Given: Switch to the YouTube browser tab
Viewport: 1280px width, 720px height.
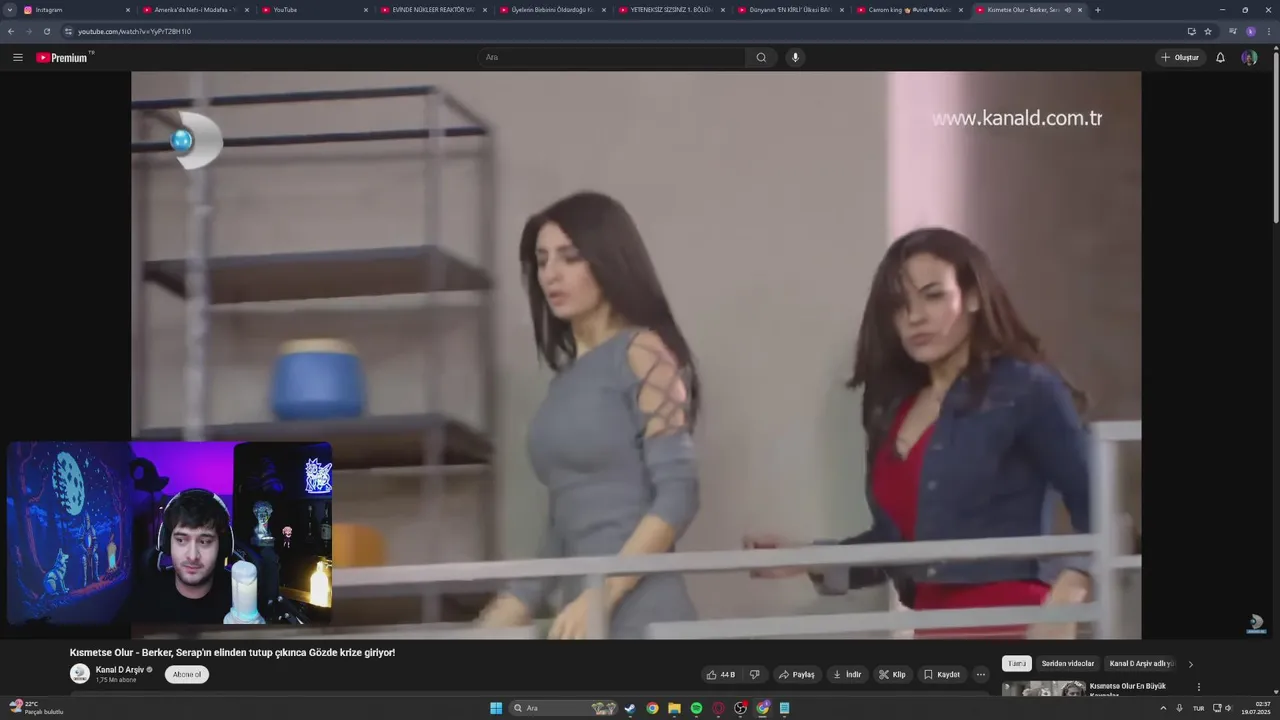Looking at the screenshot, I should (314, 10).
